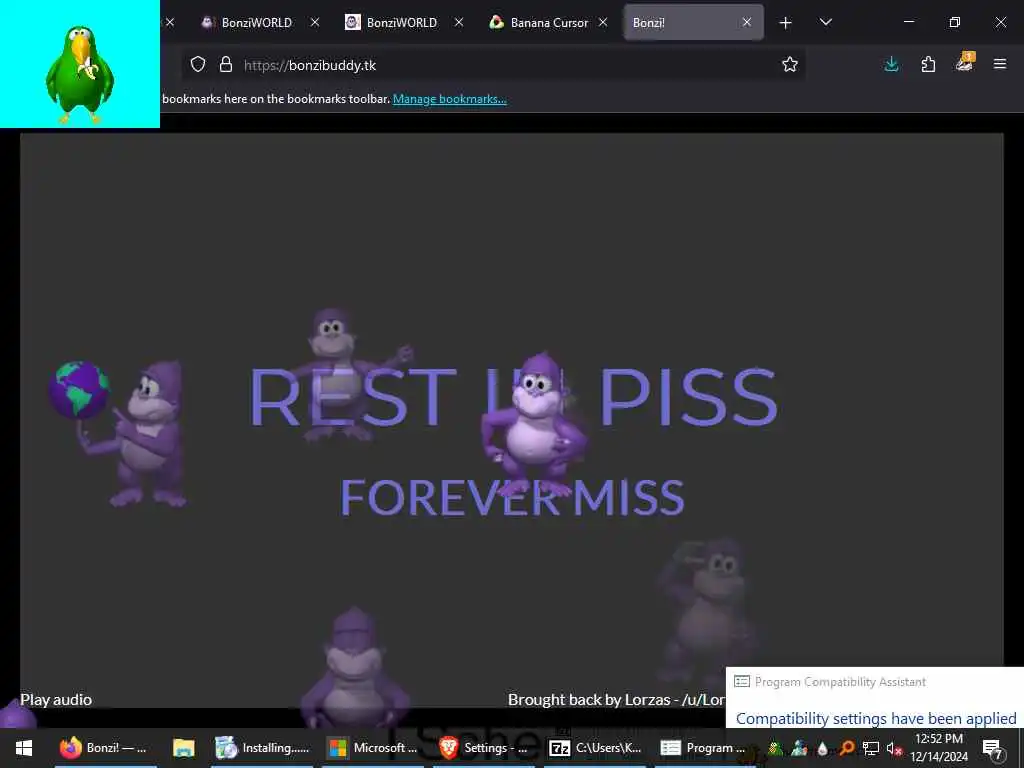Click the teal figure icon in the tray
Screen dimensions: 1024x768
tap(799, 748)
